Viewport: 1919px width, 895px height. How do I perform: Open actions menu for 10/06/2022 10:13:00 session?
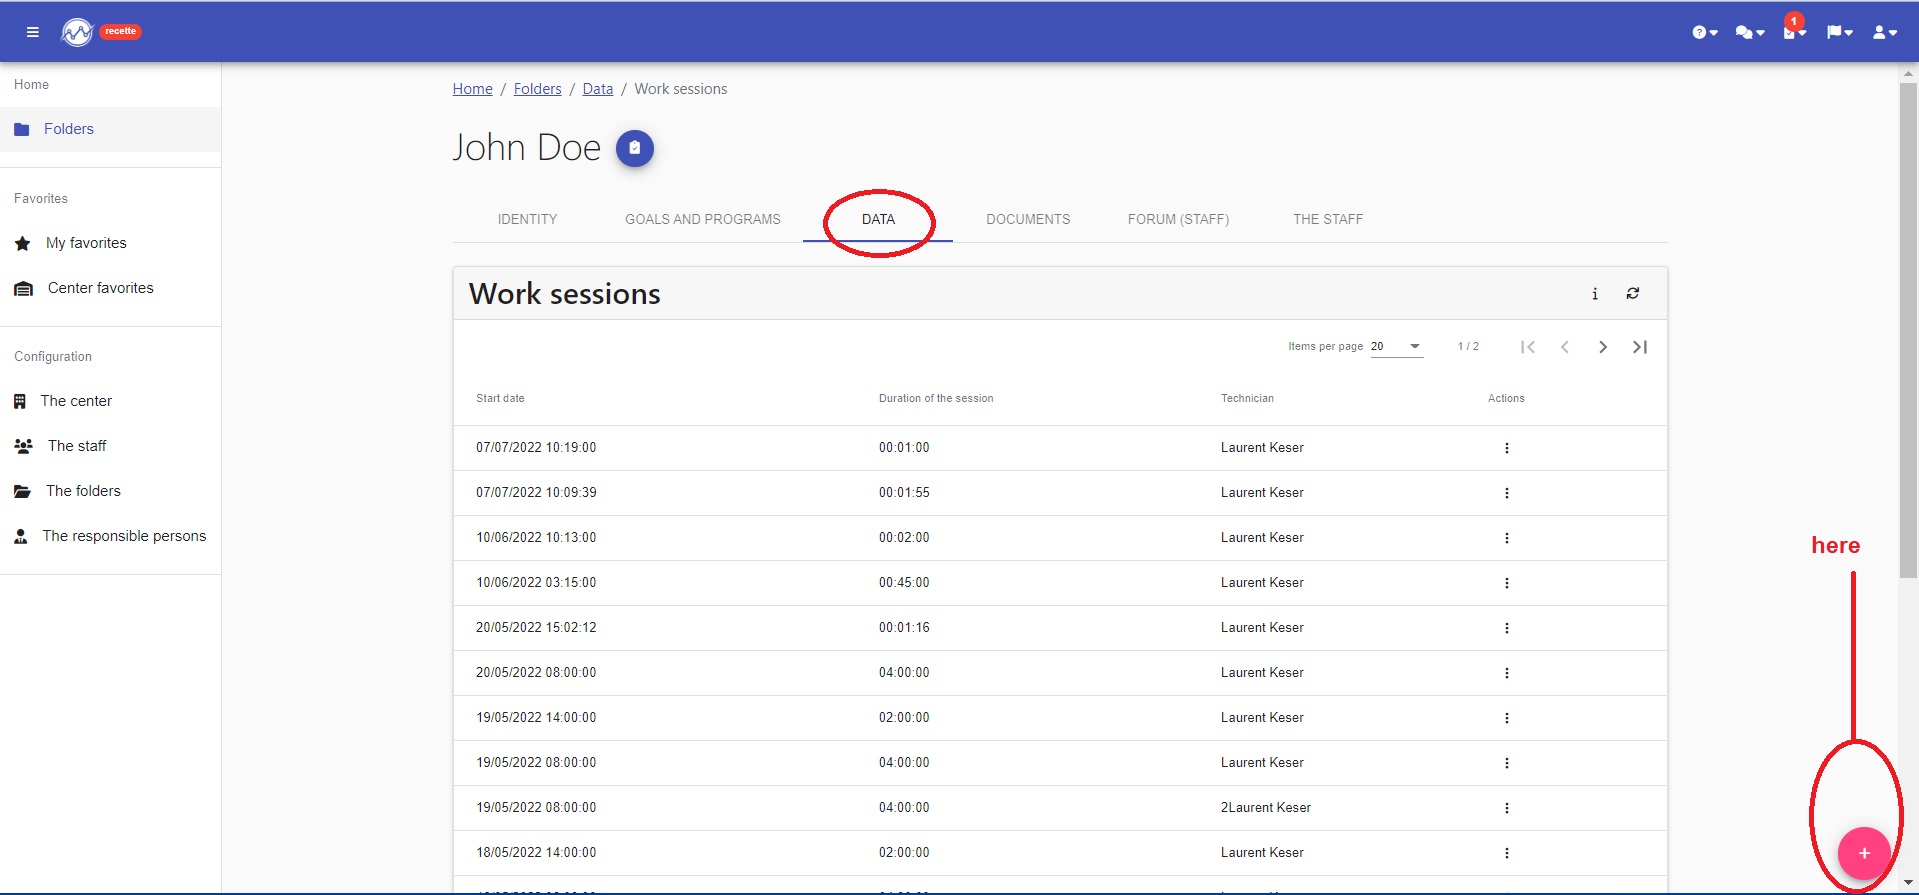[1507, 538]
